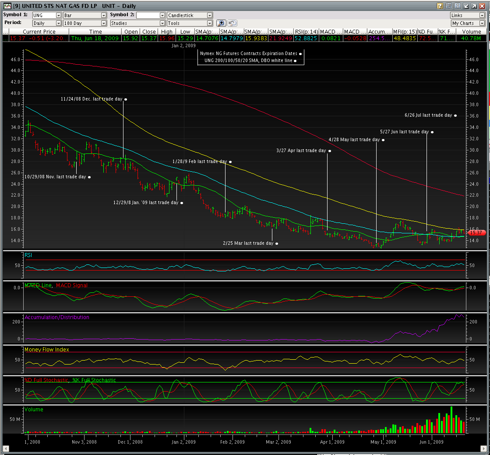This screenshot has width=490, height=455.
Task: Click 'Nymex NG Futures Contracts Expiration Dates' note
Action: tap(249, 53)
